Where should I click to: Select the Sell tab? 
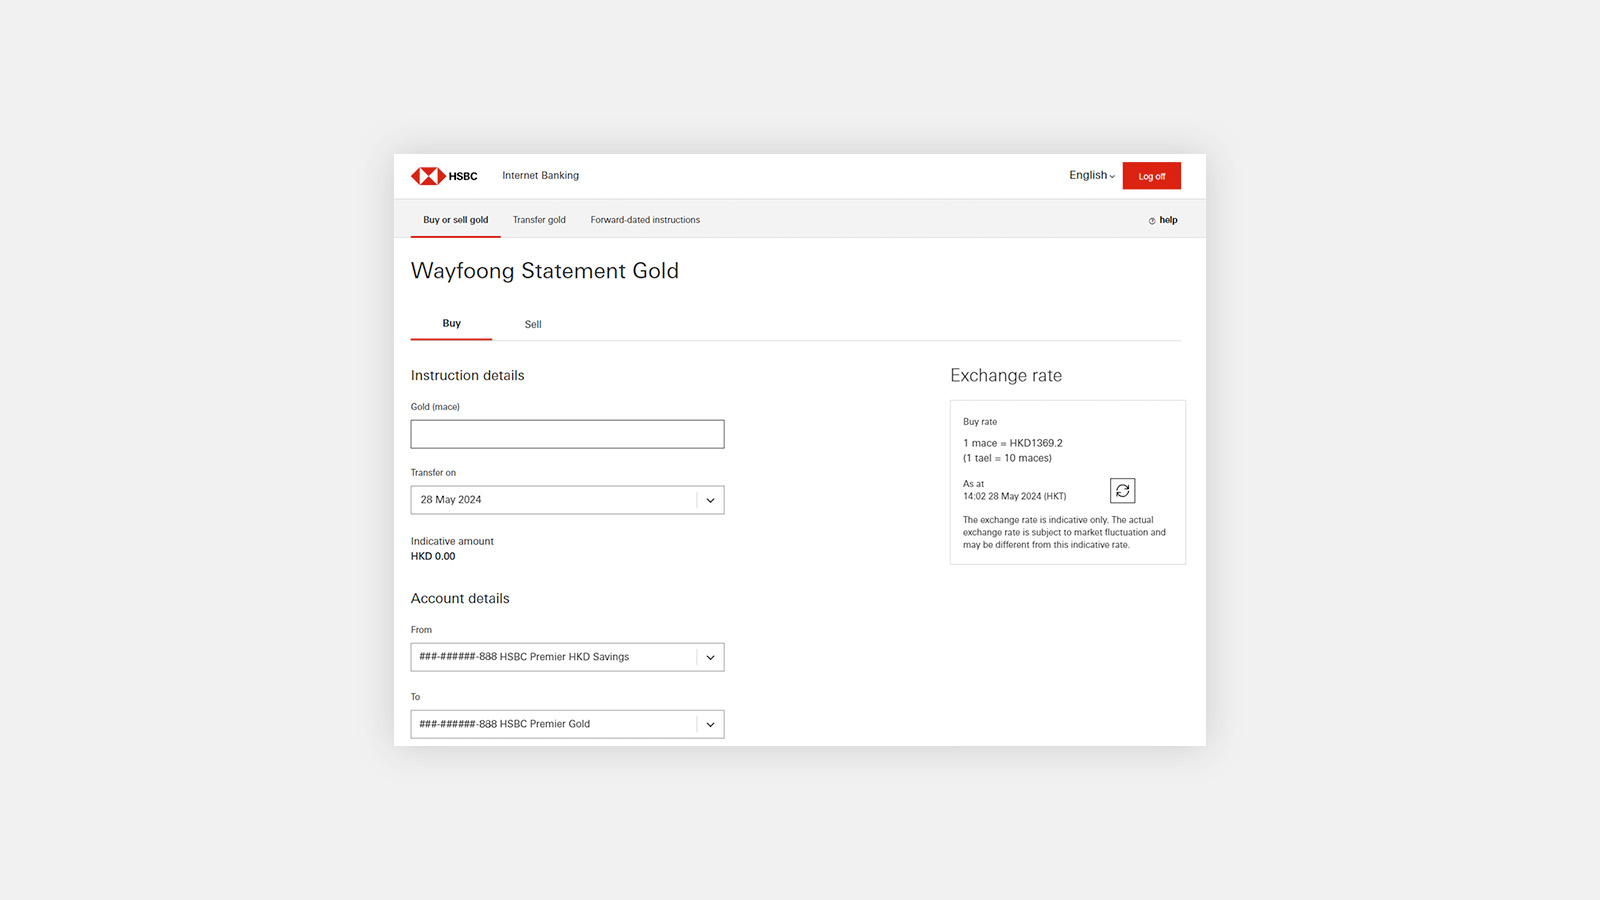[533, 324]
